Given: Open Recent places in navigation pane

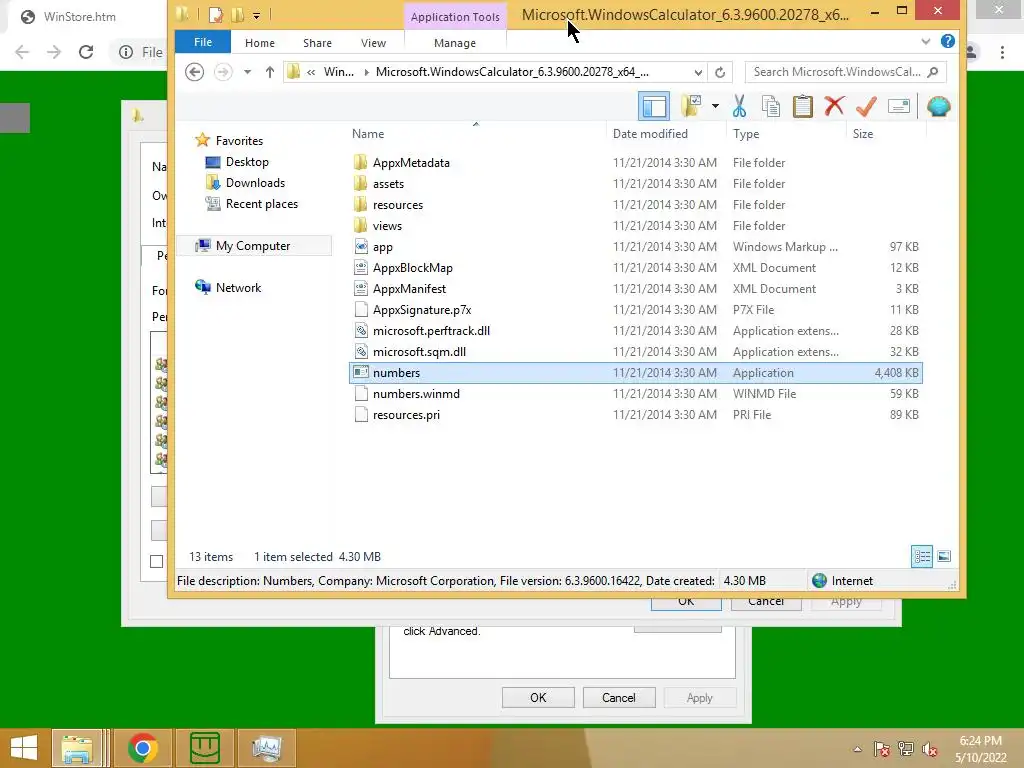Looking at the screenshot, I should click(x=262, y=204).
